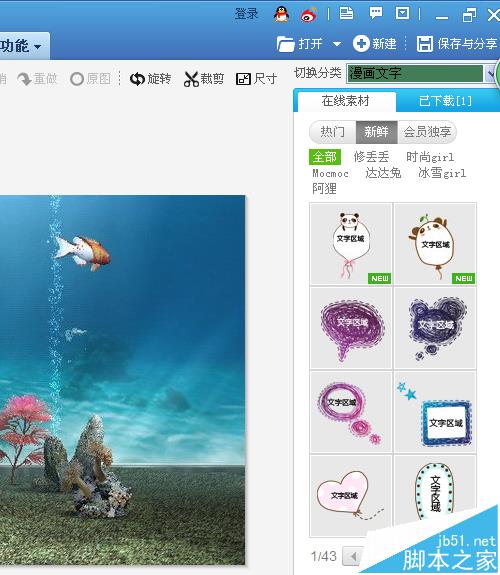500x575 pixels.
Task: Choose the 达达兔 category tag
Action: point(383,173)
